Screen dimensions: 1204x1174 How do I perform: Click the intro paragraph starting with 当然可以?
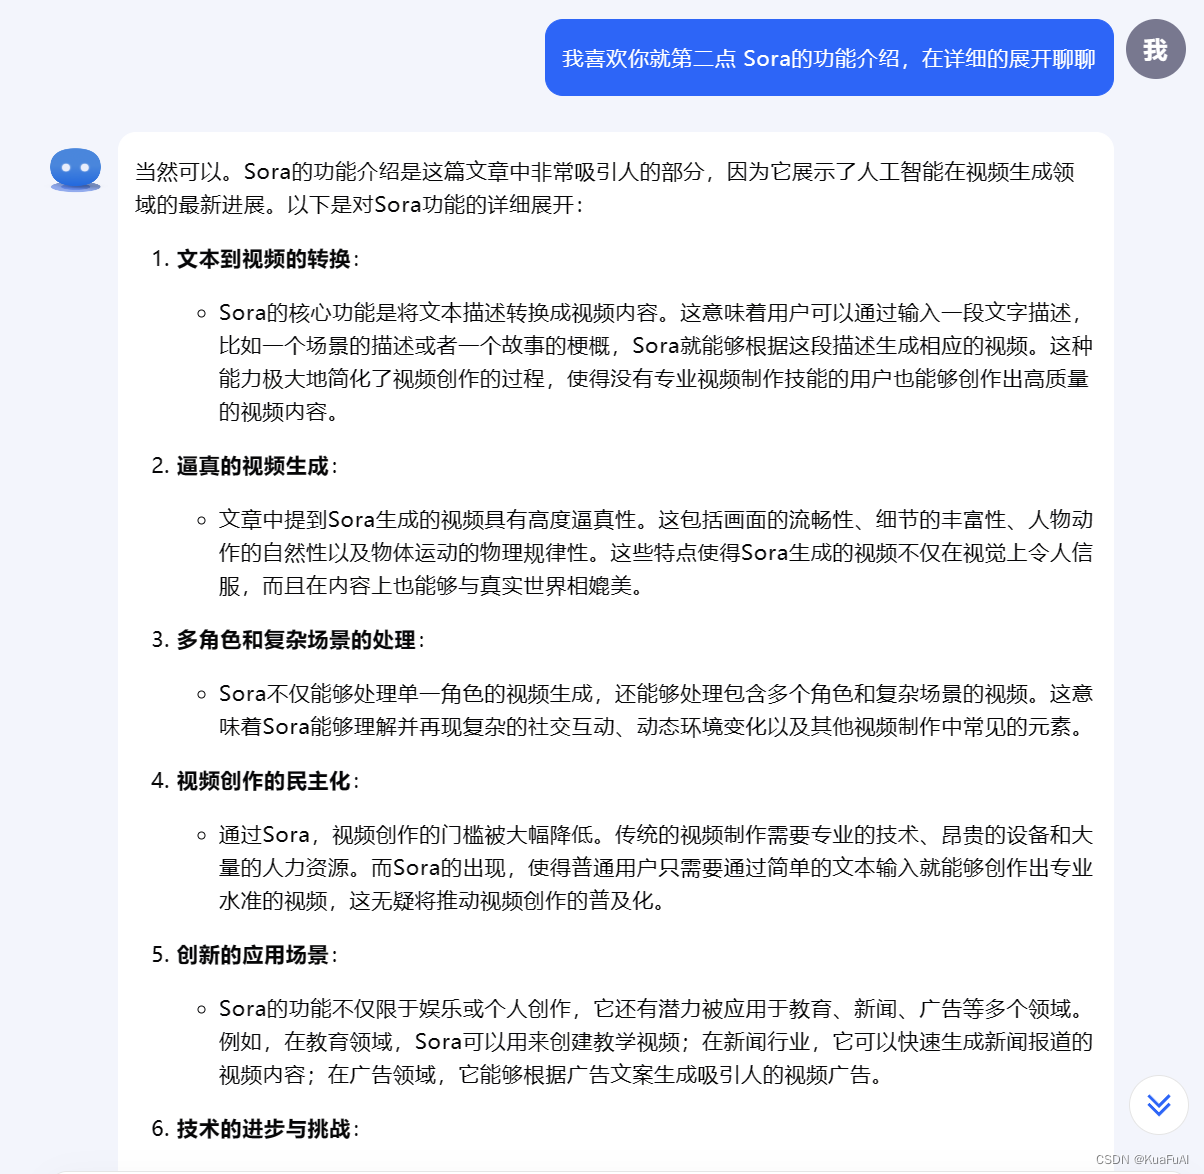(605, 188)
